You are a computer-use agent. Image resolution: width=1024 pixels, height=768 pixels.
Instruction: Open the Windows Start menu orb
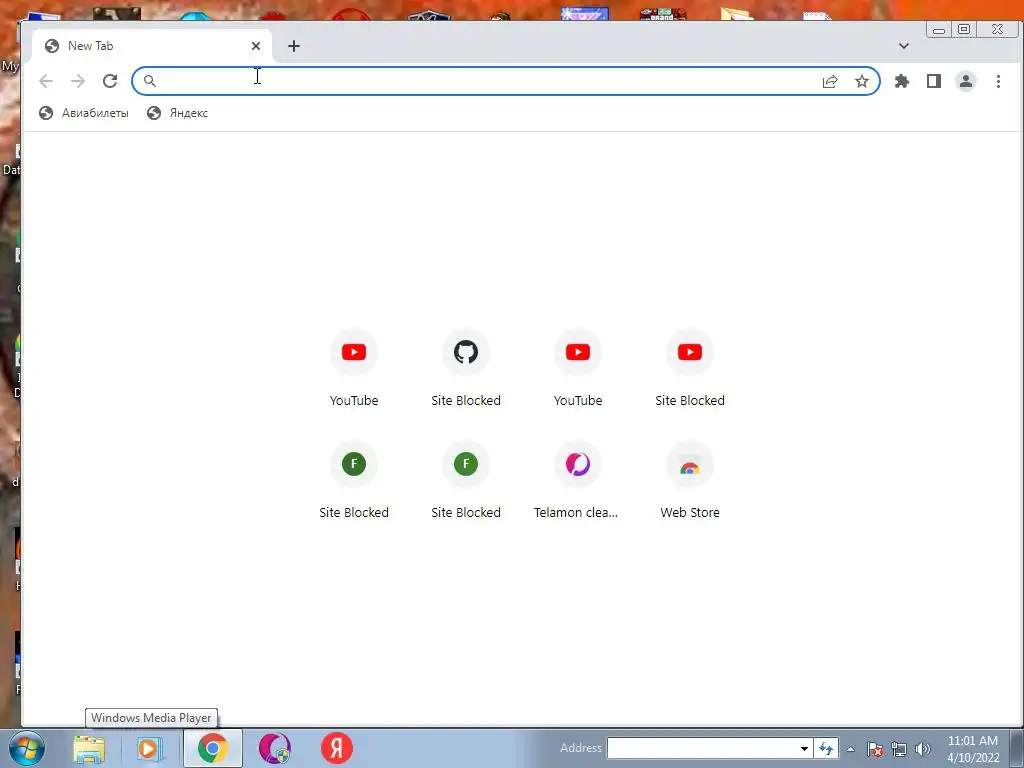pos(27,748)
